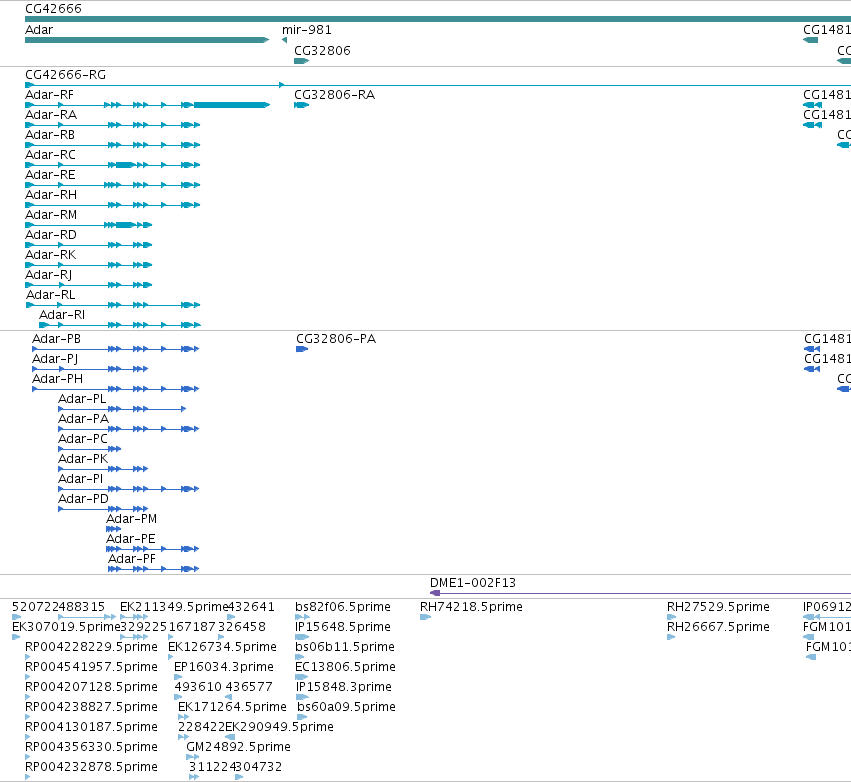The image size is (851, 782).
Task: Select the Adar-PK protein feature
Action: [103, 469]
